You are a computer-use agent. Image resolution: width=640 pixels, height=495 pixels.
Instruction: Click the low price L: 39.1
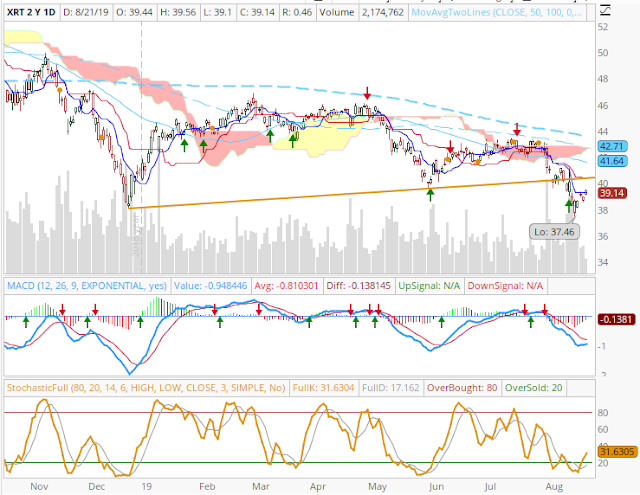click(217, 13)
